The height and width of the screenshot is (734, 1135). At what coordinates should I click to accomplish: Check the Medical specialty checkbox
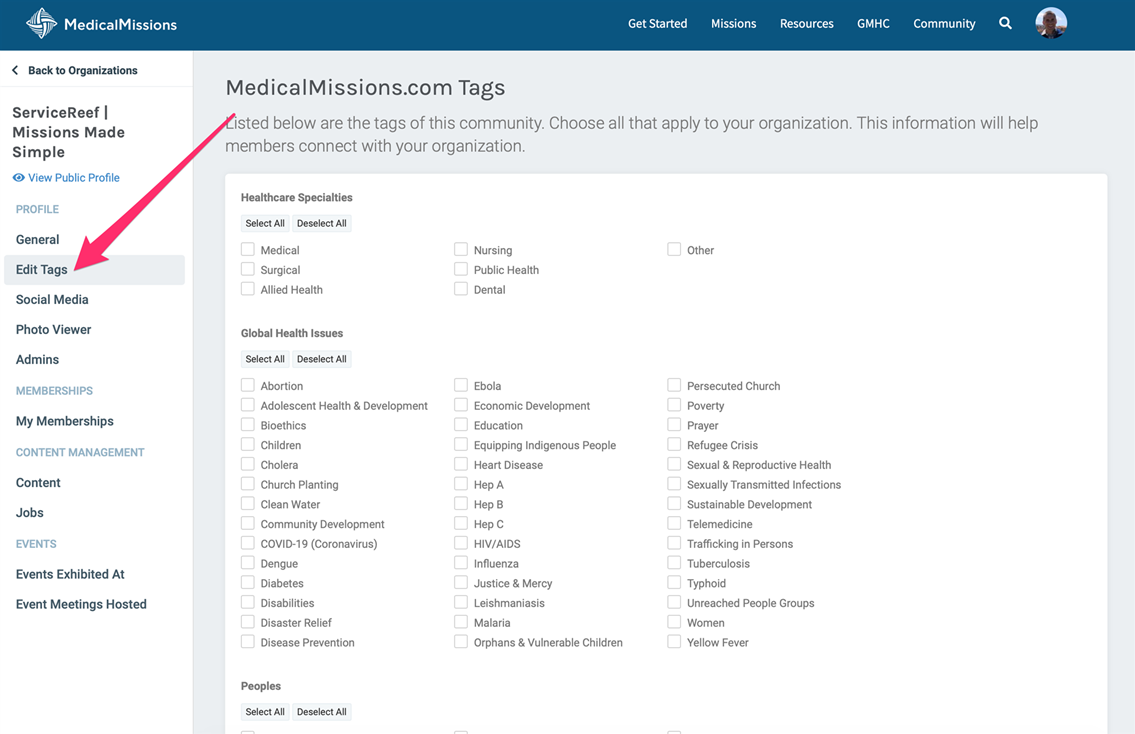tap(248, 249)
